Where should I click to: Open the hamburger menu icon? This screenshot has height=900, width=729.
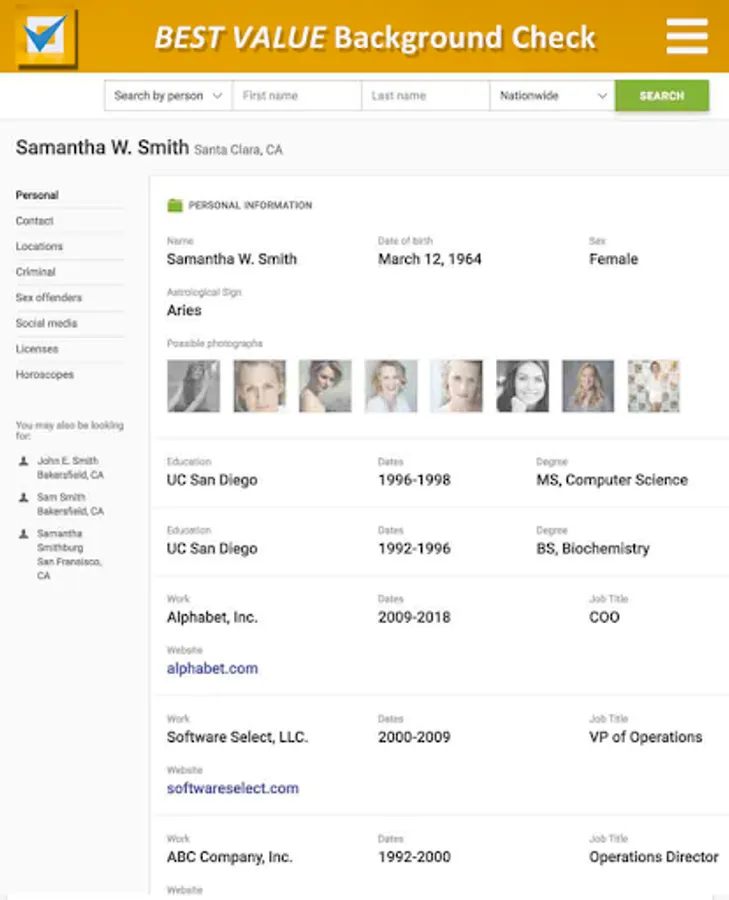[687, 36]
